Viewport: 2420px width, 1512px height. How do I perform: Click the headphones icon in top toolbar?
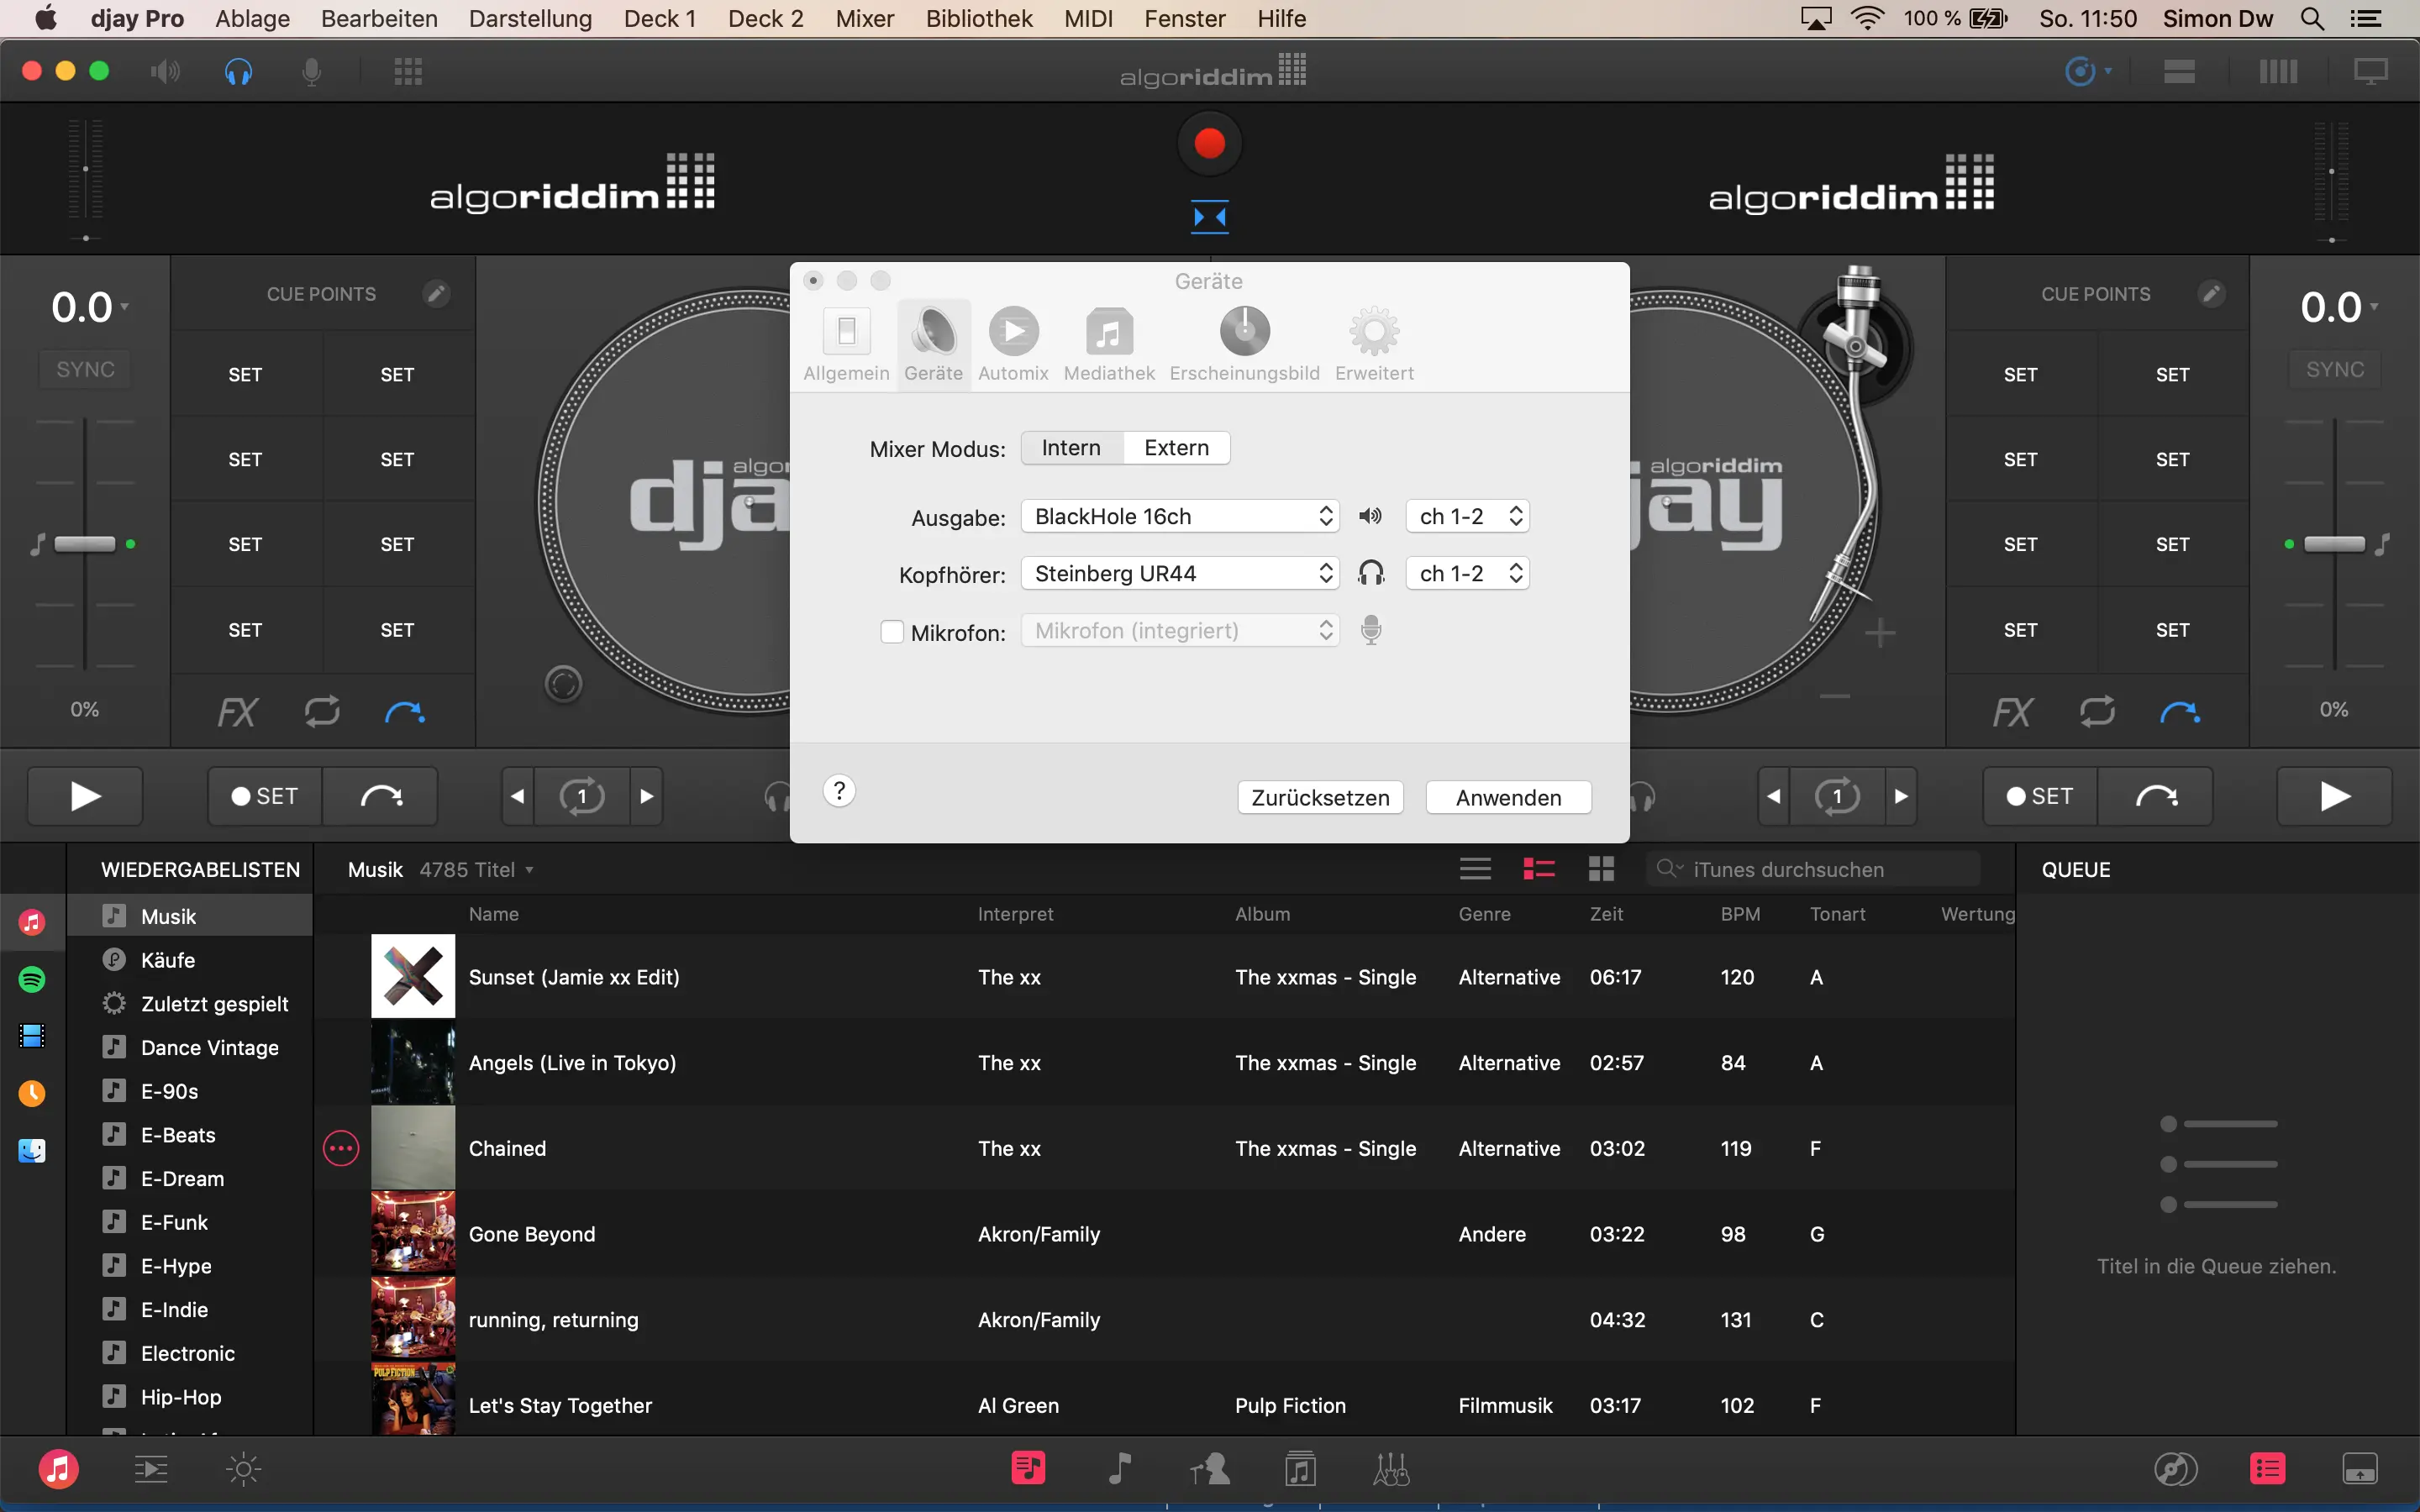click(x=238, y=71)
